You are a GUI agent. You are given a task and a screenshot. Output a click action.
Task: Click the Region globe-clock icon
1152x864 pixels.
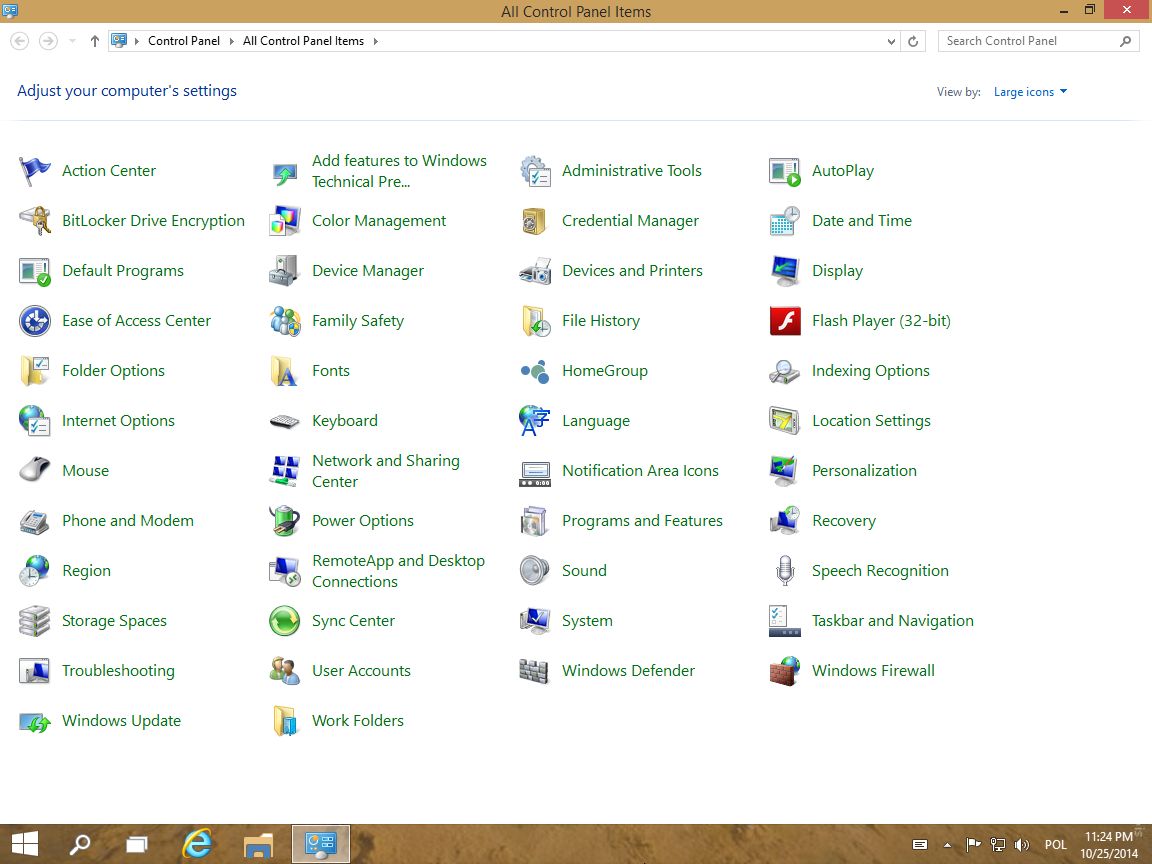coord(35,571)
